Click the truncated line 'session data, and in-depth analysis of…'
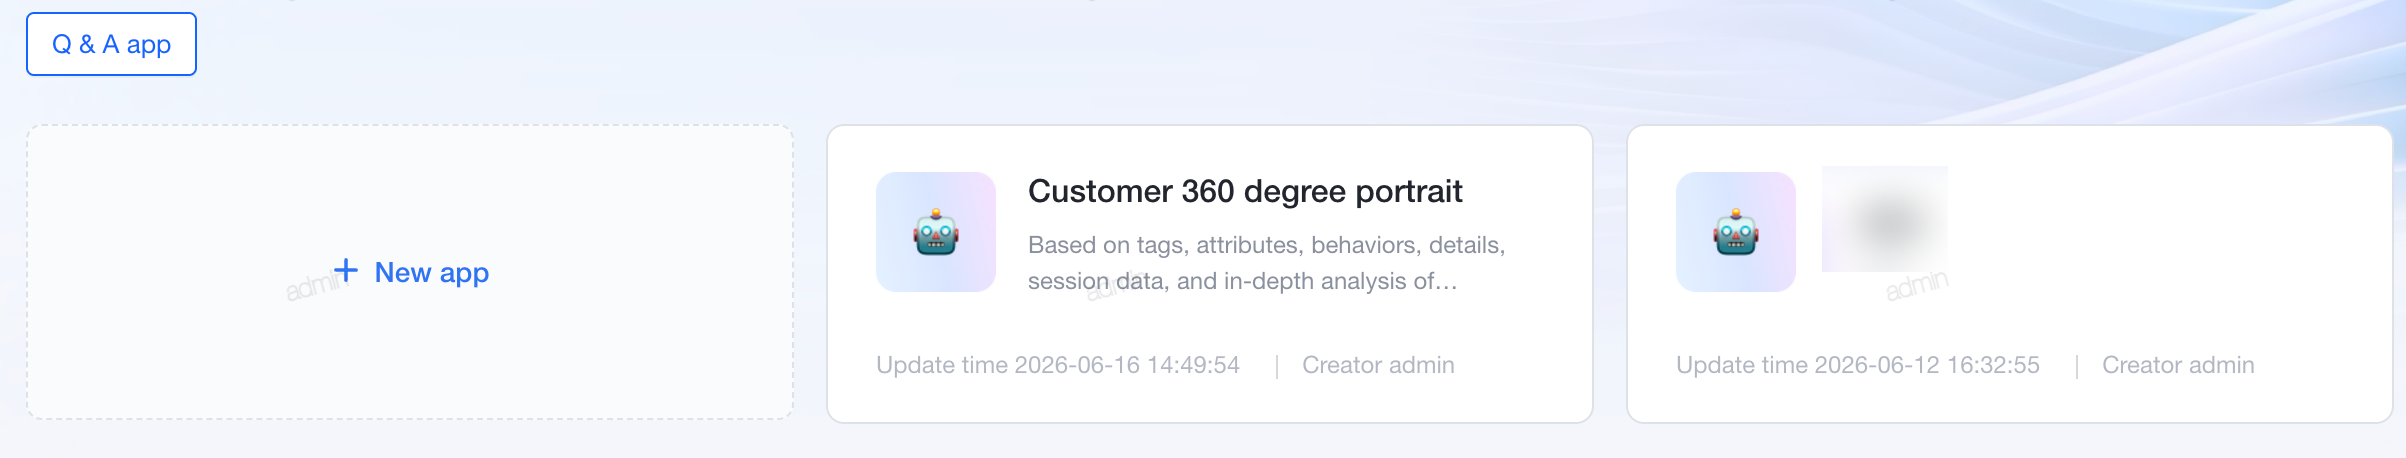The width and height of the screenshot is (2406, 458). click(1243, 281)
